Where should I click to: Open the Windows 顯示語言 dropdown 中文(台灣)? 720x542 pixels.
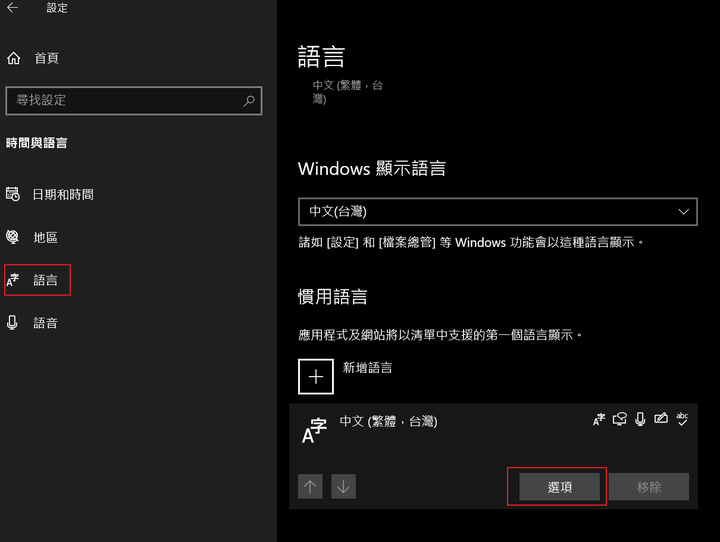tap(498, 212)
